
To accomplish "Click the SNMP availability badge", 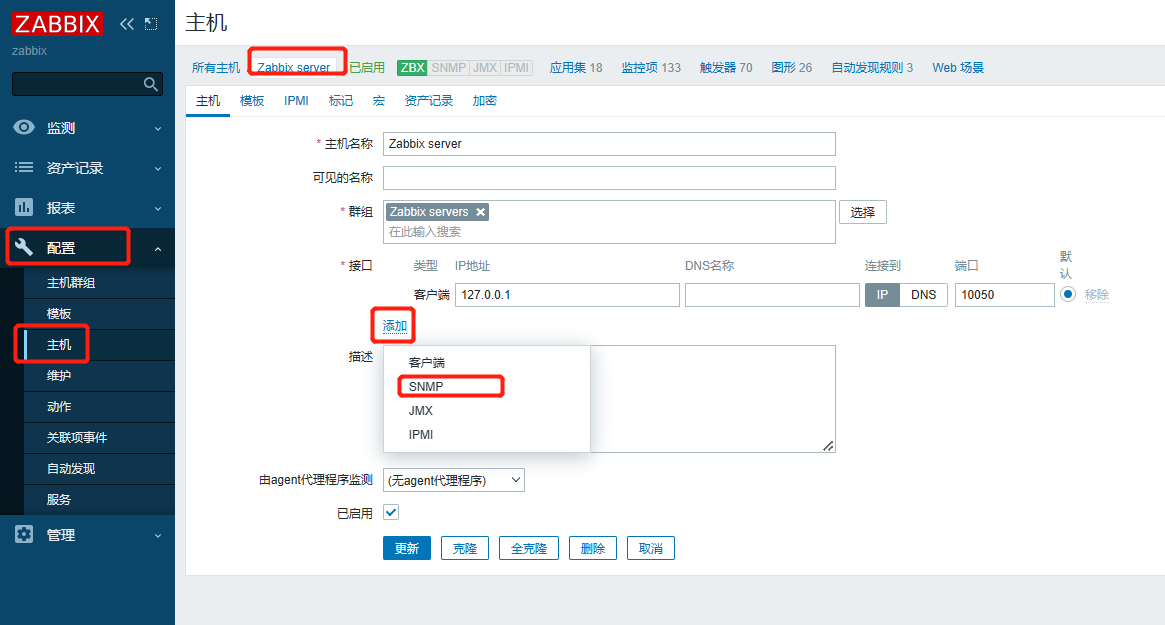I will coord(448,68).
